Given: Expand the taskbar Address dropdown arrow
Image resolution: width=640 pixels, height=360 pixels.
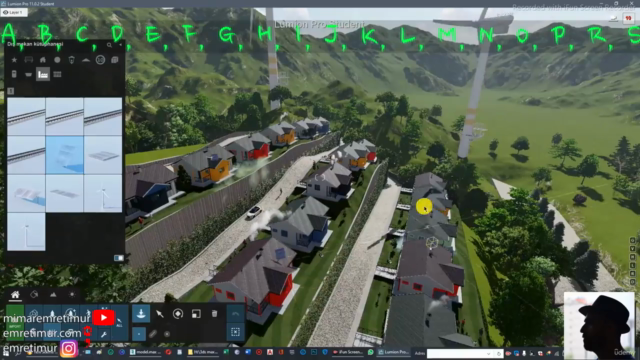Looking at the screenshot, I should pyautogui.click(x=488, y=353).
